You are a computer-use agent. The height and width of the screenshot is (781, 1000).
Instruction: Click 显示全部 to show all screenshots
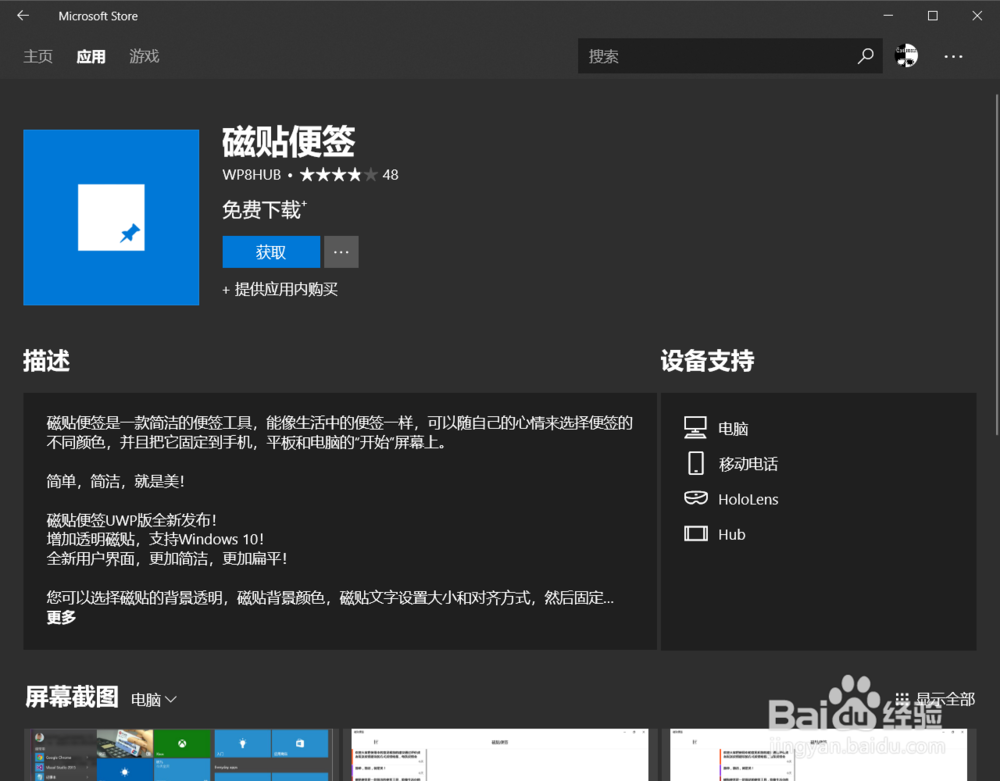pyautogui.click(x=946, y=699)
